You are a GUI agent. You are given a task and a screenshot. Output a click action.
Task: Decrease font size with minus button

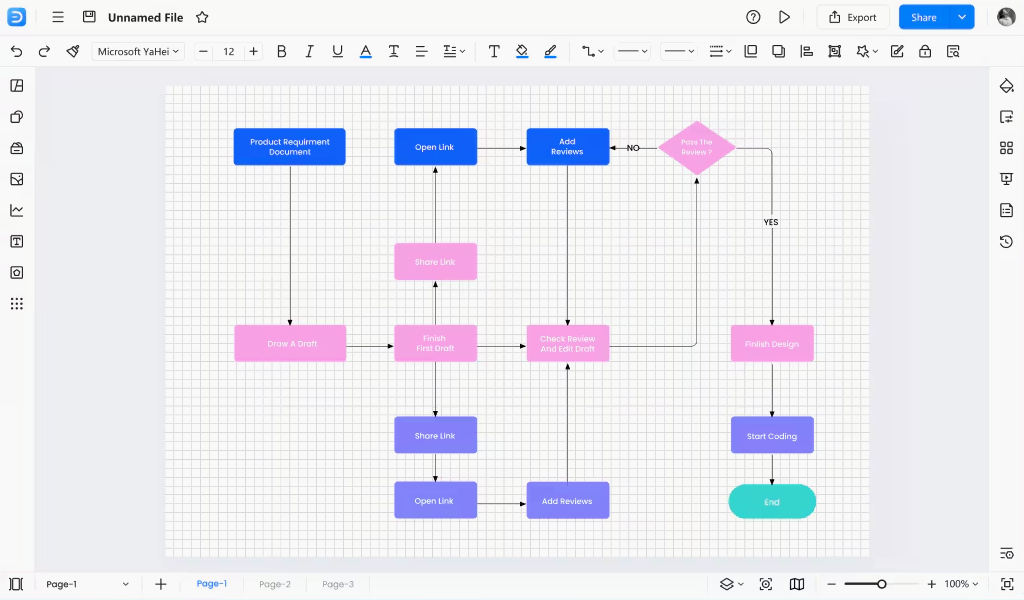click(203, 52)
